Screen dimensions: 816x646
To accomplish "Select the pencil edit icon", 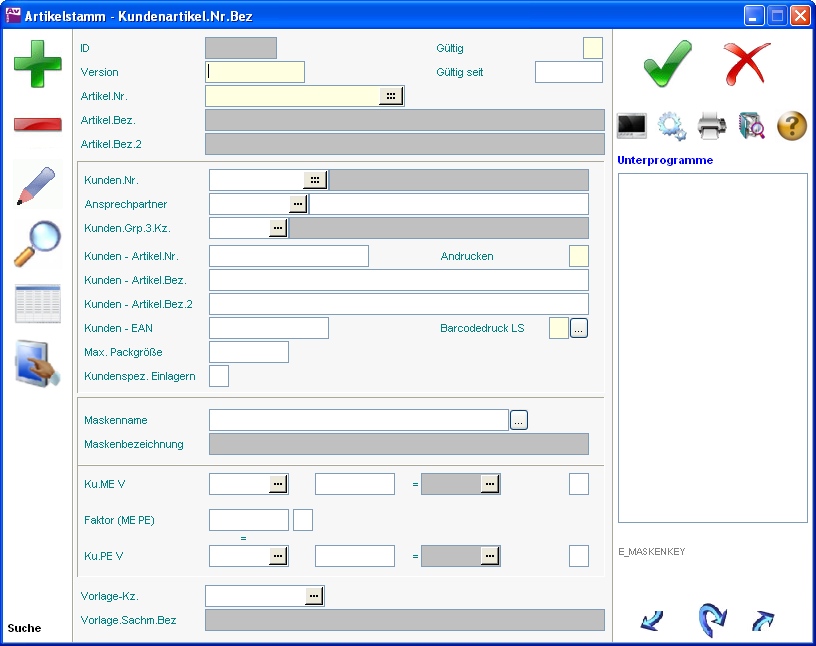I will [x=37, y=186].
